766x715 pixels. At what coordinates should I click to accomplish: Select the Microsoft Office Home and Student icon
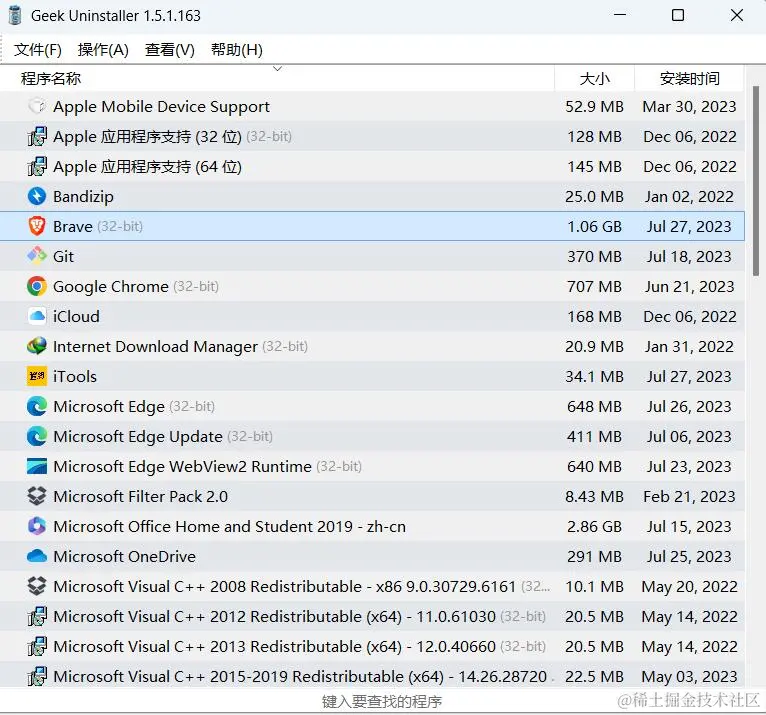tap(37, 526)
